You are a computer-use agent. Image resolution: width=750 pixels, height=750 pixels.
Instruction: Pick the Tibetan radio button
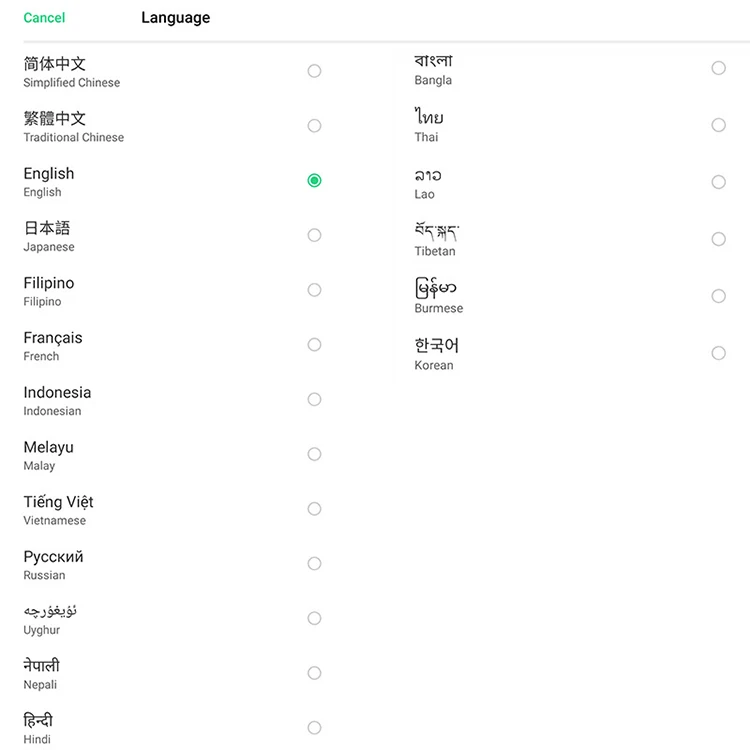pos(718,239)
